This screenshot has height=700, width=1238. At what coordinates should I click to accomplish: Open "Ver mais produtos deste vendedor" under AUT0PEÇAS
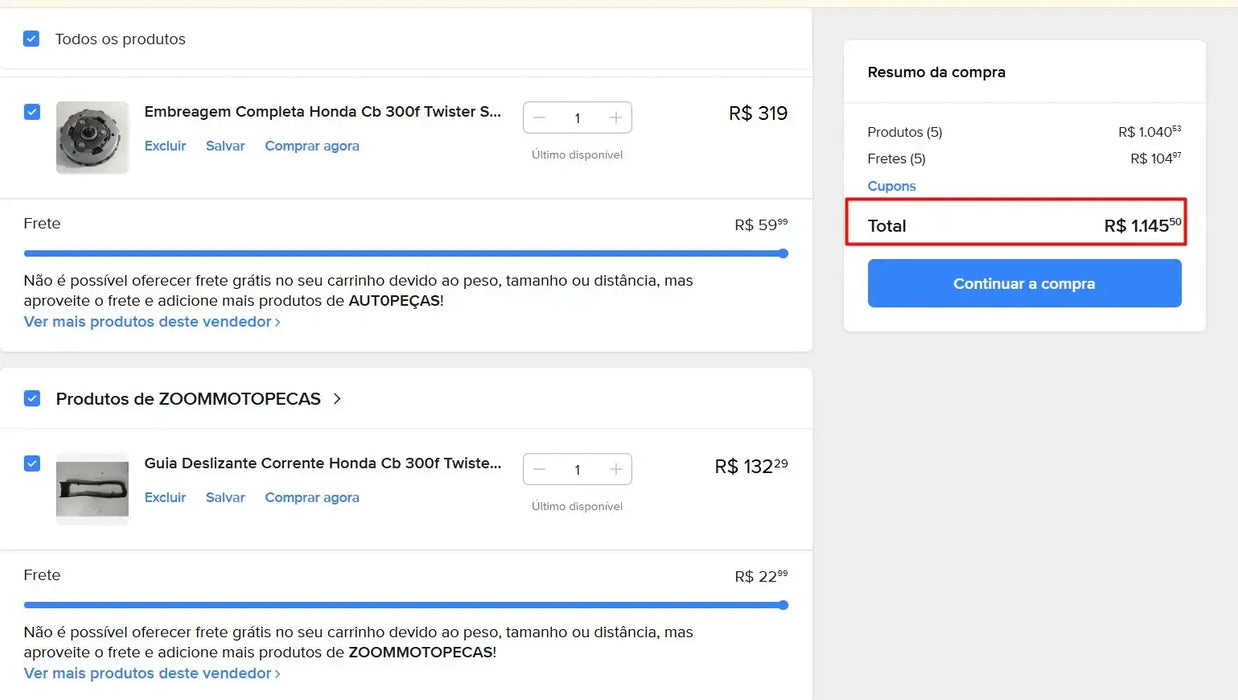tap(146, 321)
